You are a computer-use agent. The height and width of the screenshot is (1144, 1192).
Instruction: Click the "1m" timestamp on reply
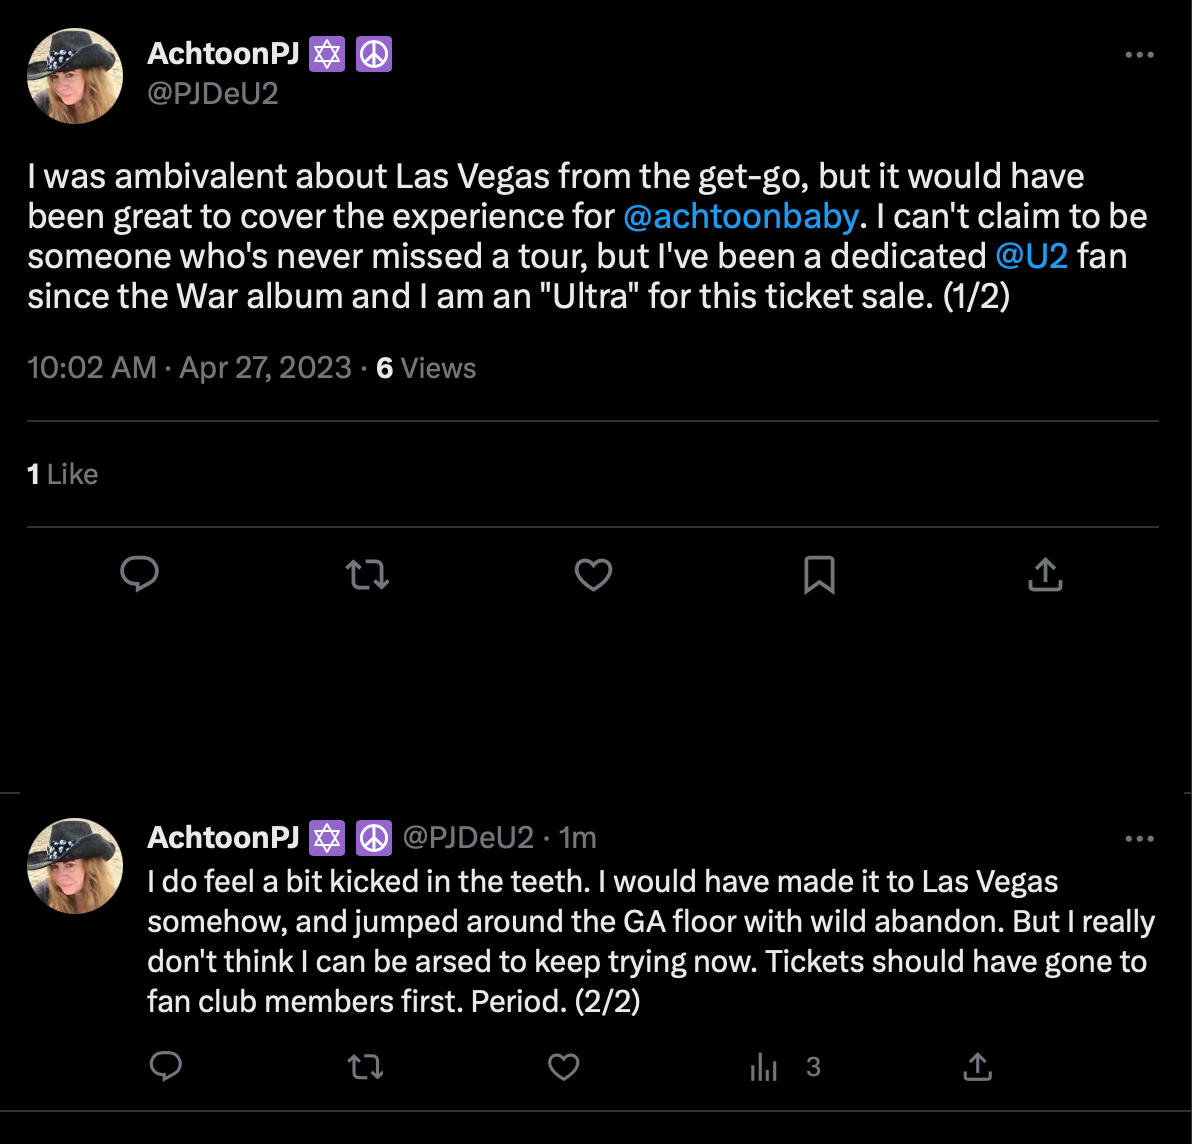(578, 837)
